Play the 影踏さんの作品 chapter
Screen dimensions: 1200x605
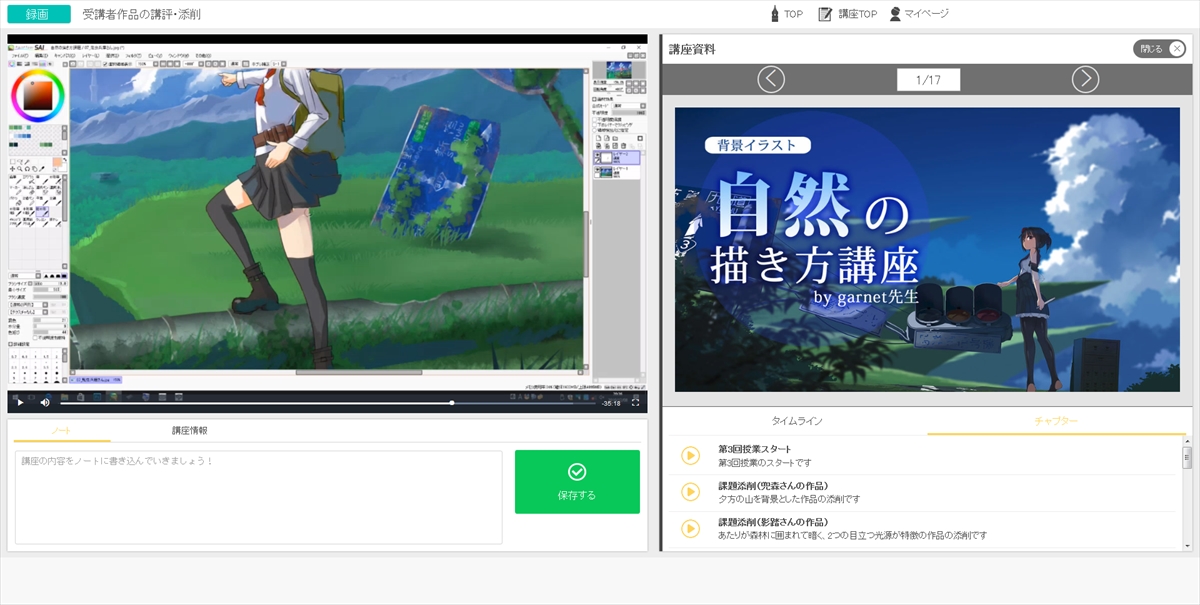point(690,528)
